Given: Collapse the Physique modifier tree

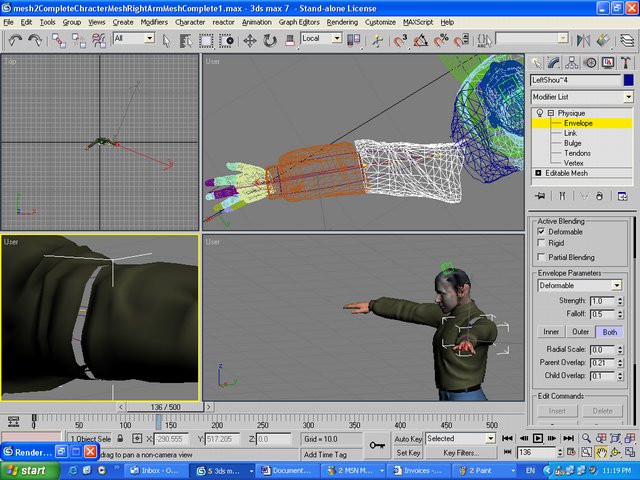Looking at the screenshot, I should click(549, 113).
